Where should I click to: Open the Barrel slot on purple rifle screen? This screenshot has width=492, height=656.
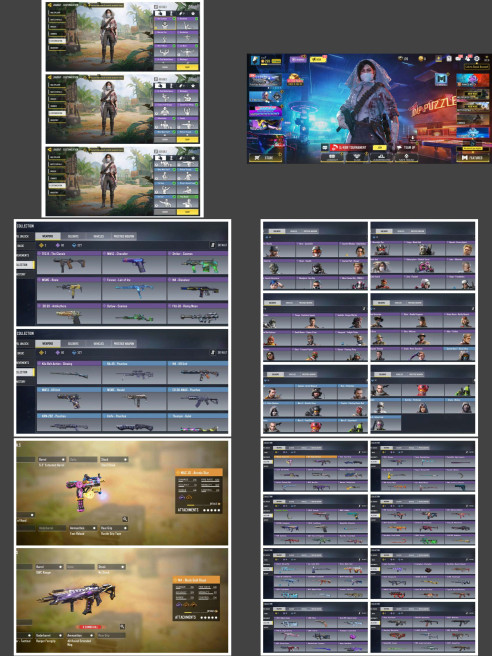tap(49, 567)
